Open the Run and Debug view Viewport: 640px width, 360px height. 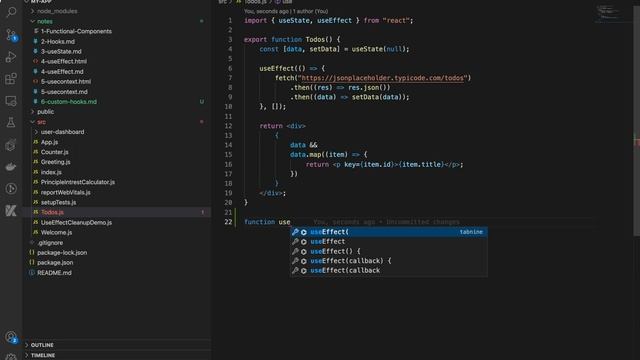coord(11,56)
